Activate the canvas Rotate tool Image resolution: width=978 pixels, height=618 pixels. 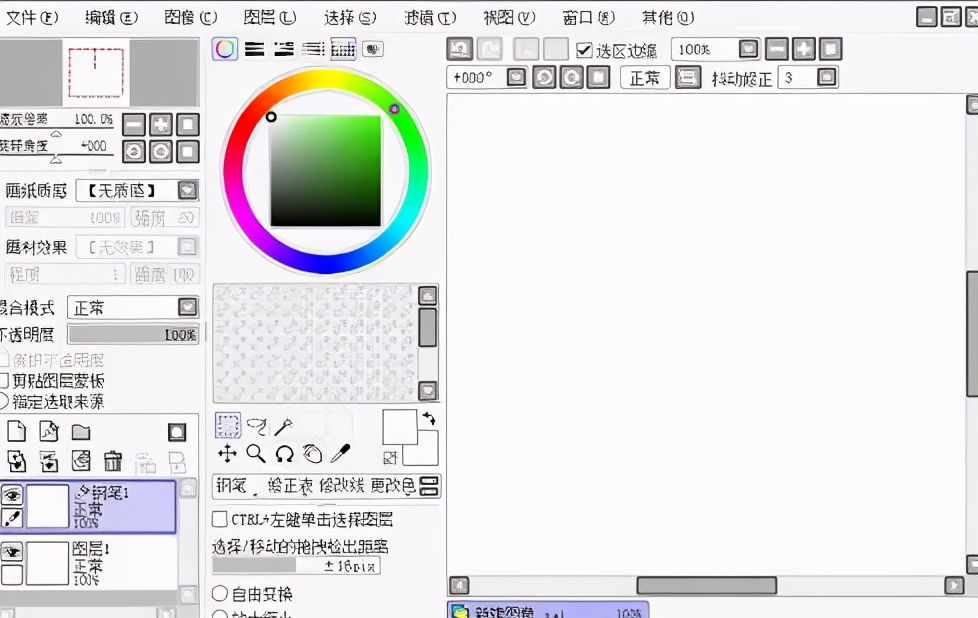(x=285, y=456)
